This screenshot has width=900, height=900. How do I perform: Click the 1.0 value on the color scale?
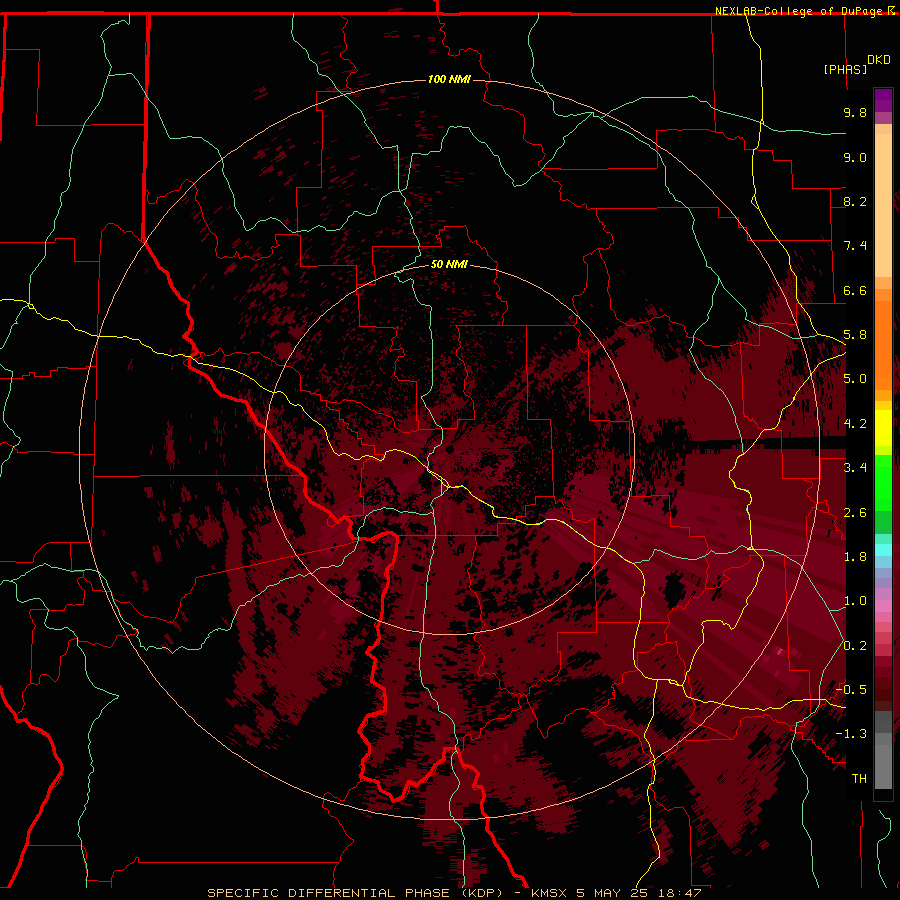(855, 601)
